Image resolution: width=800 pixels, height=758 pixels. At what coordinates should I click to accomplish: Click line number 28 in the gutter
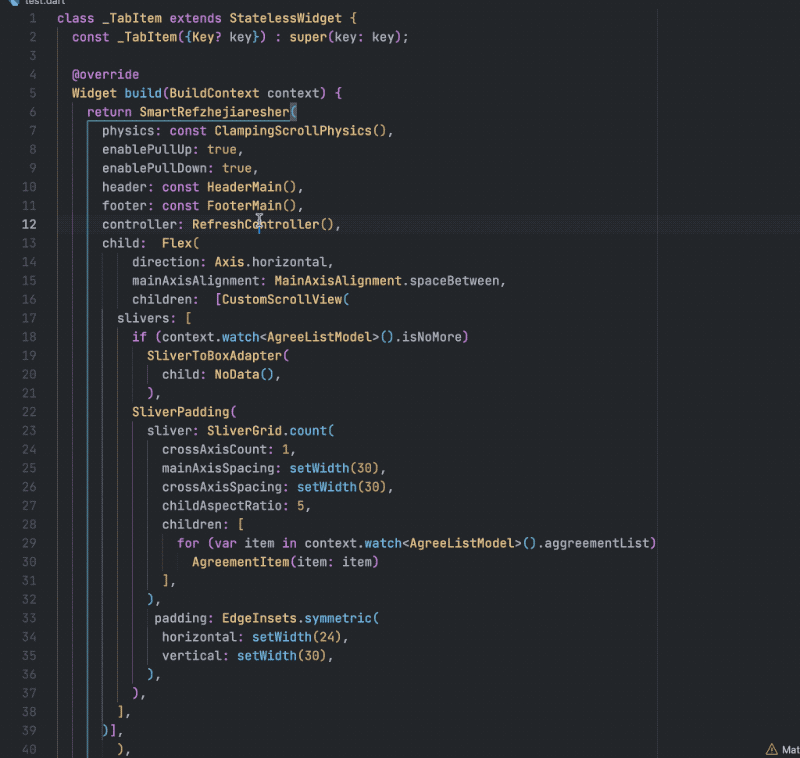point(29,524)
